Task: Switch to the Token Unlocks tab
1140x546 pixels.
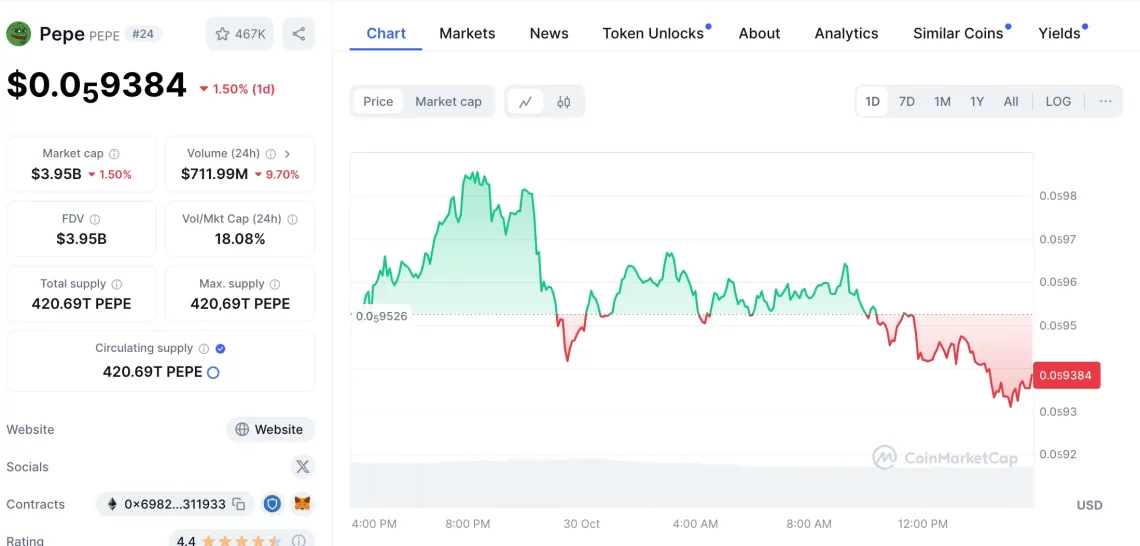Action: (x=653, y=33)
